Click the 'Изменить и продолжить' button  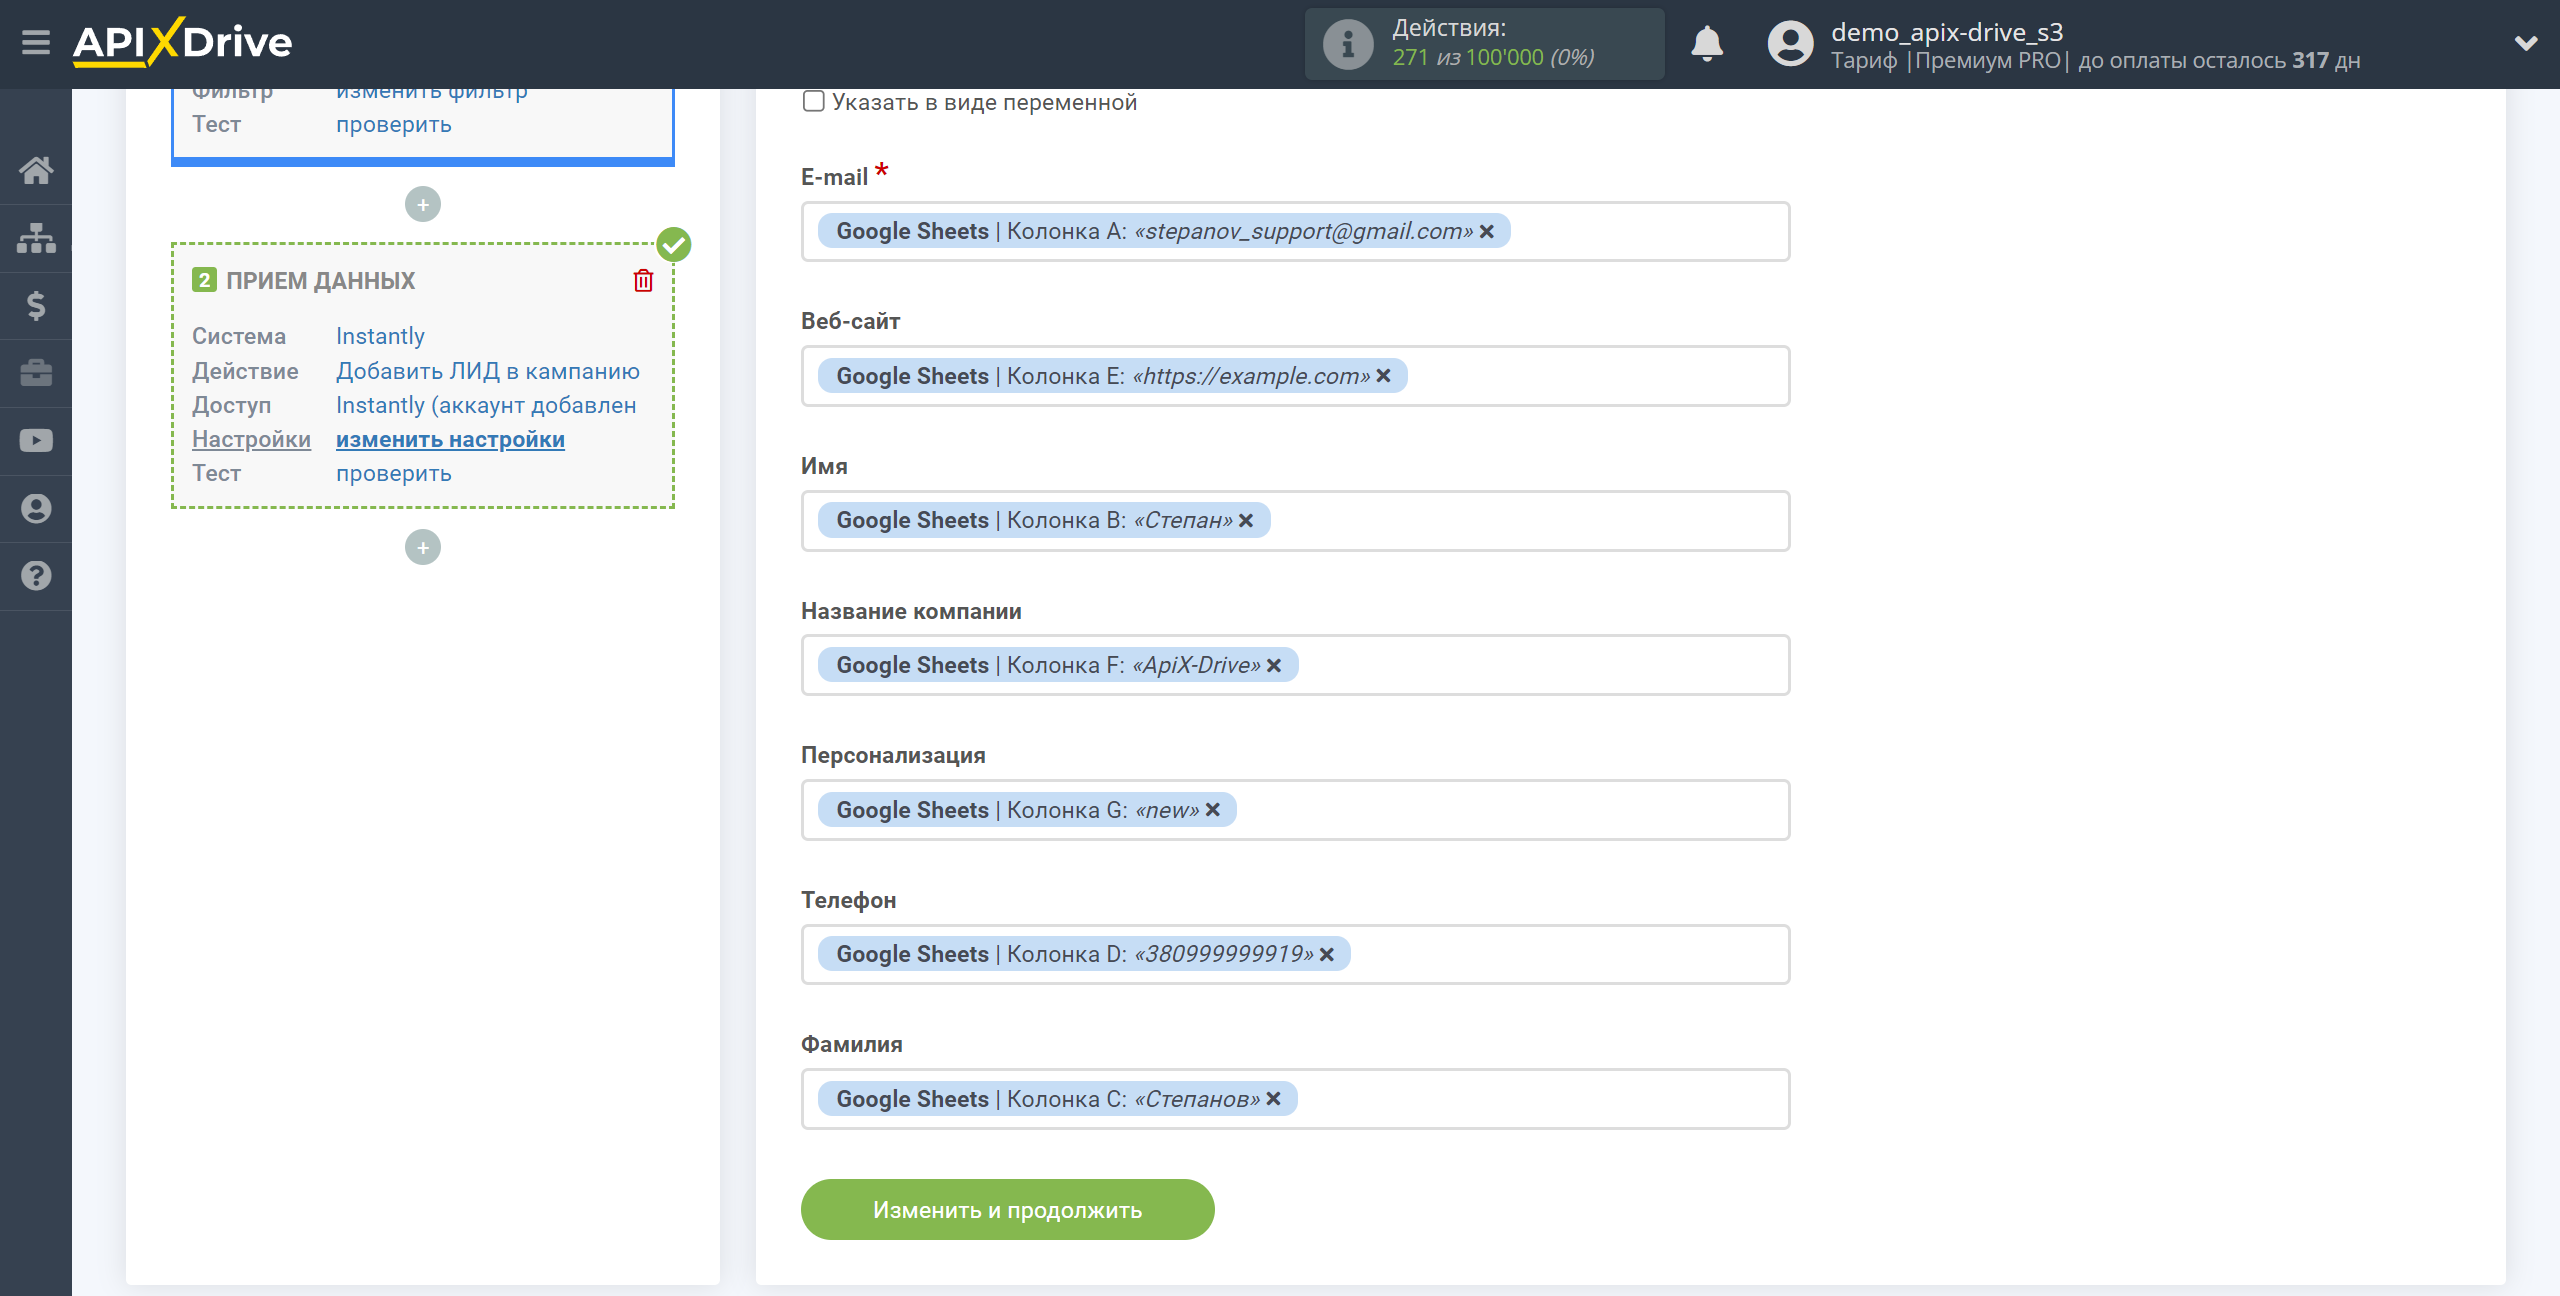(x=1007, y=1210)
